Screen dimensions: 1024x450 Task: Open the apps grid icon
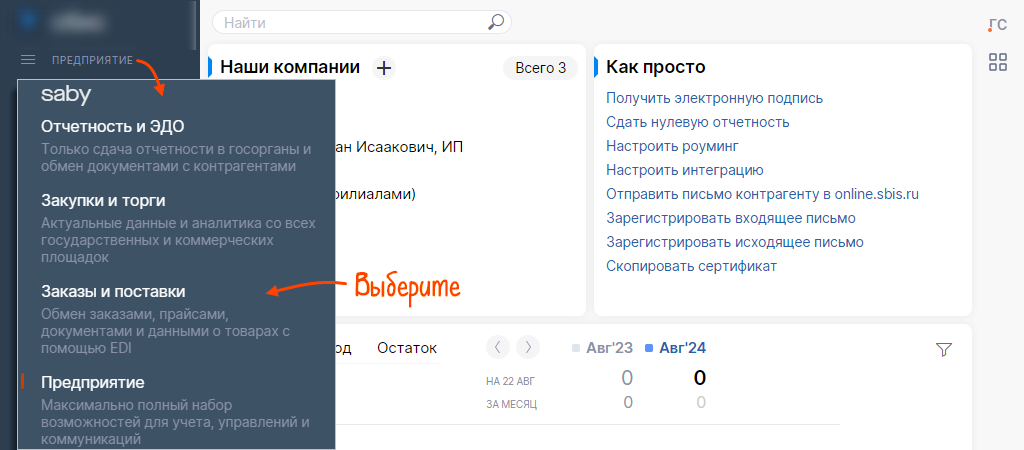tap(997, 63)
